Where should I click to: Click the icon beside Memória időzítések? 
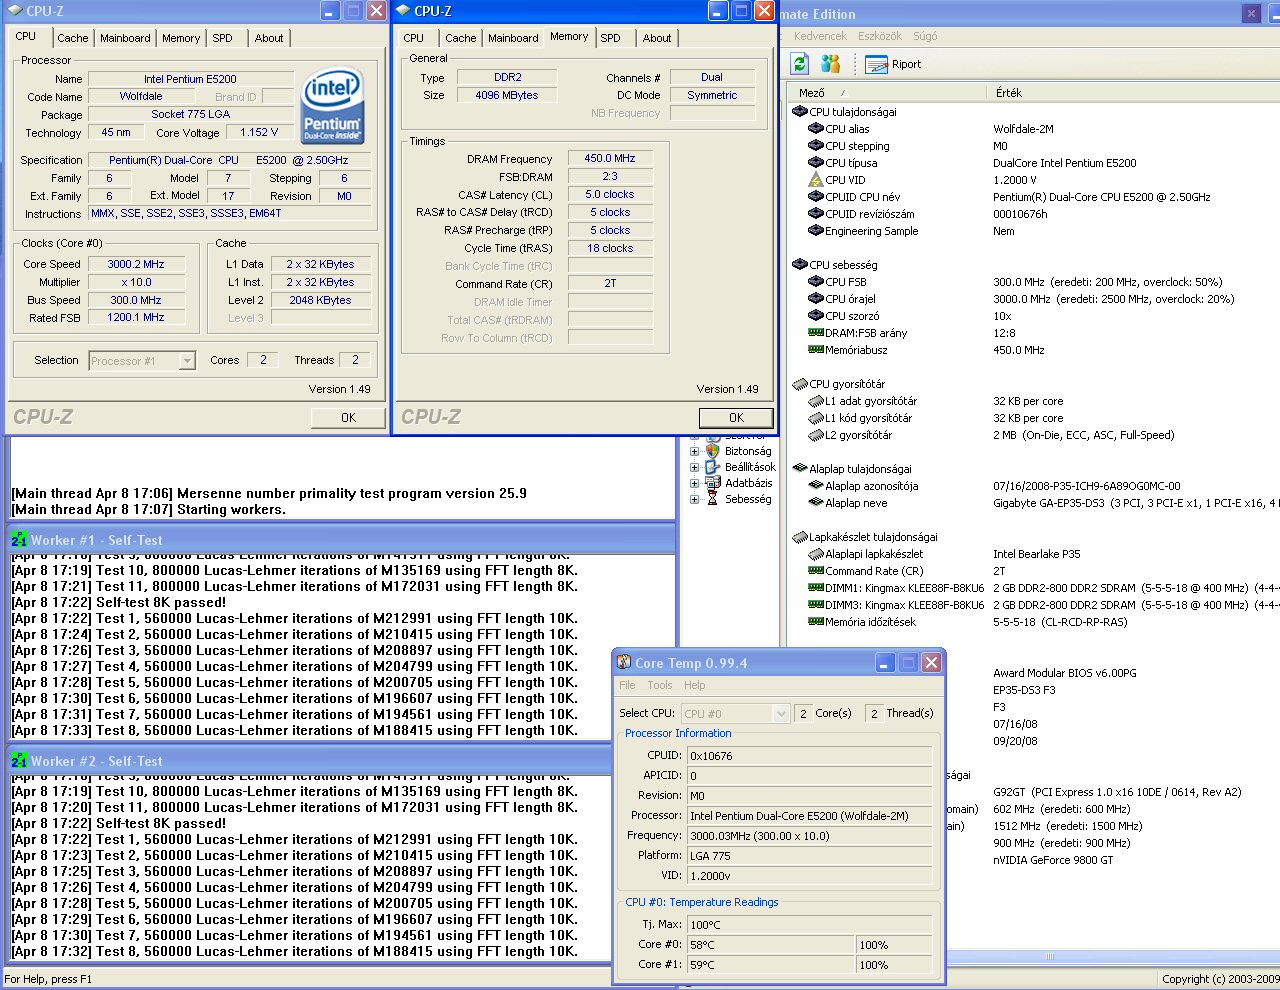[816, 622]
